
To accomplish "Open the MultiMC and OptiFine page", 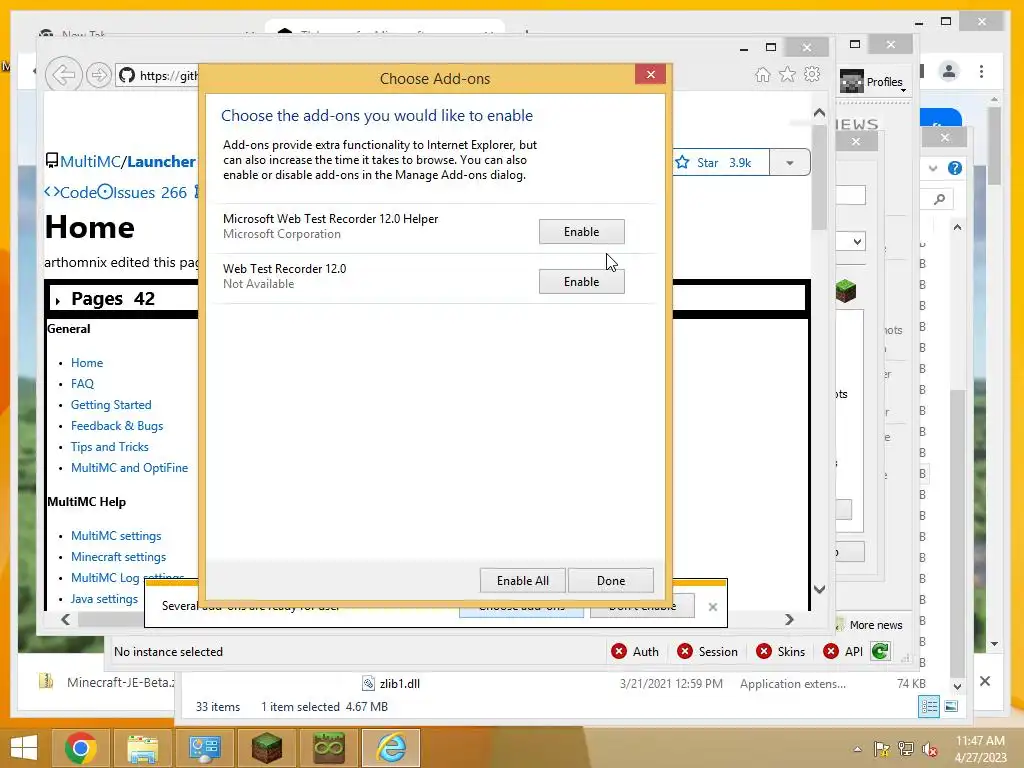I will tap(129, 468).
